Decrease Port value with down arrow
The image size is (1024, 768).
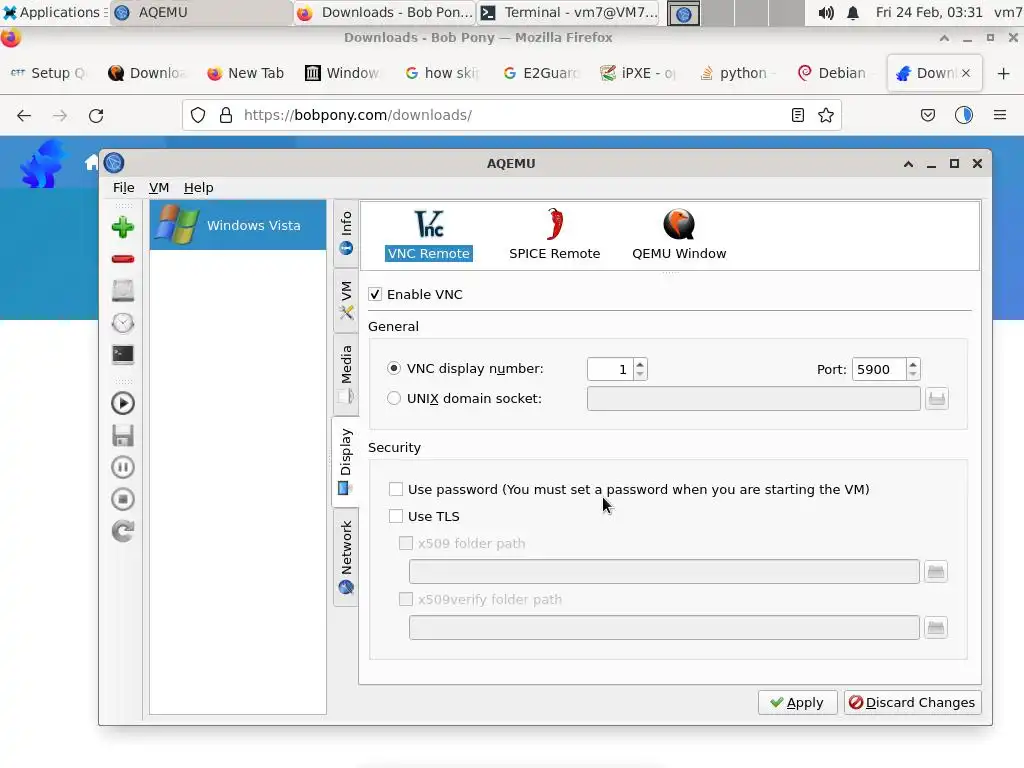[x=913, y=374]
